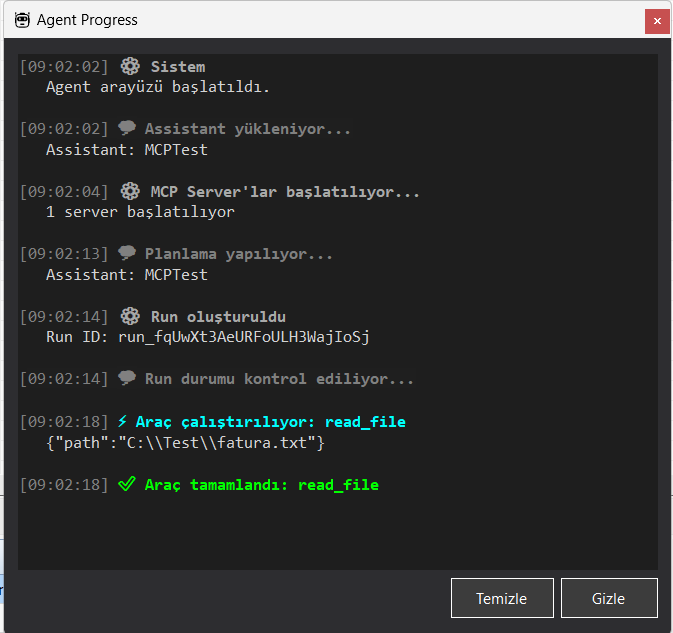The image size is (673, 633).
Task: Click the JSON path line with fatura.txt
Action: click(185, 442)
